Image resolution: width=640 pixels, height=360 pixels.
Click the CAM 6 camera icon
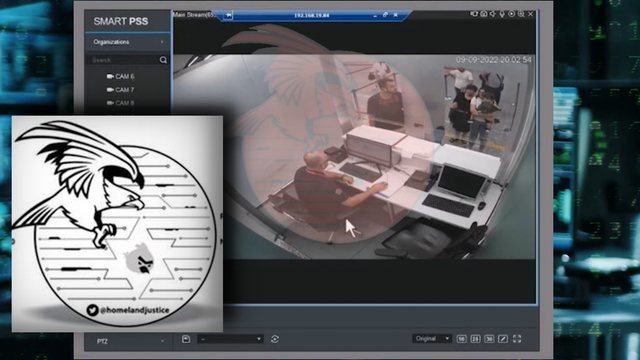(110, 76)
